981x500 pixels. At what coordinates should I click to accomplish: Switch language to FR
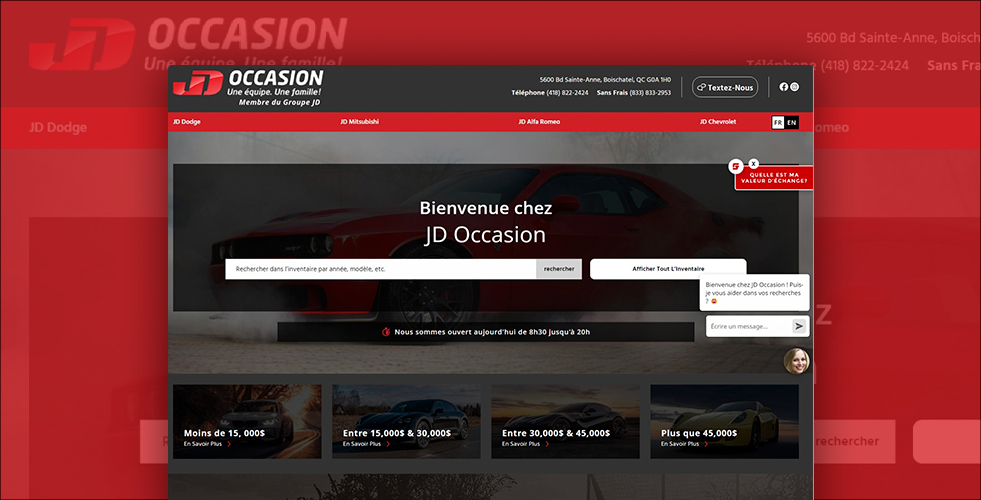[x=778, y=123]
